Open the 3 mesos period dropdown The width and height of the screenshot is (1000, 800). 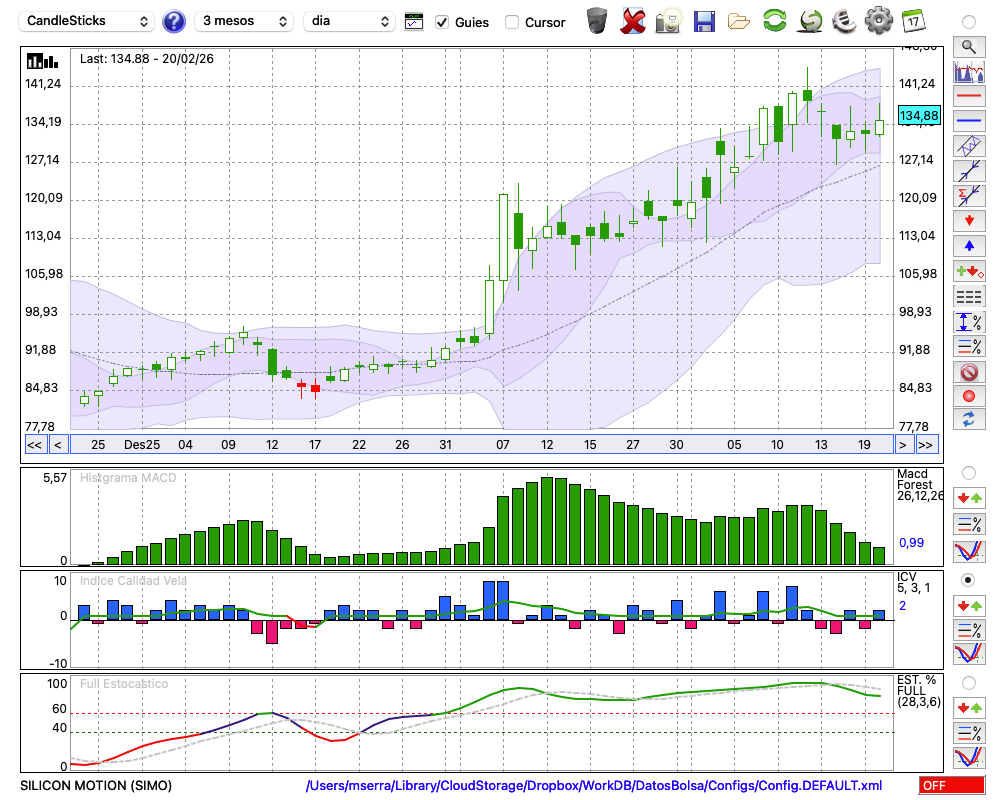coord(244,21)
